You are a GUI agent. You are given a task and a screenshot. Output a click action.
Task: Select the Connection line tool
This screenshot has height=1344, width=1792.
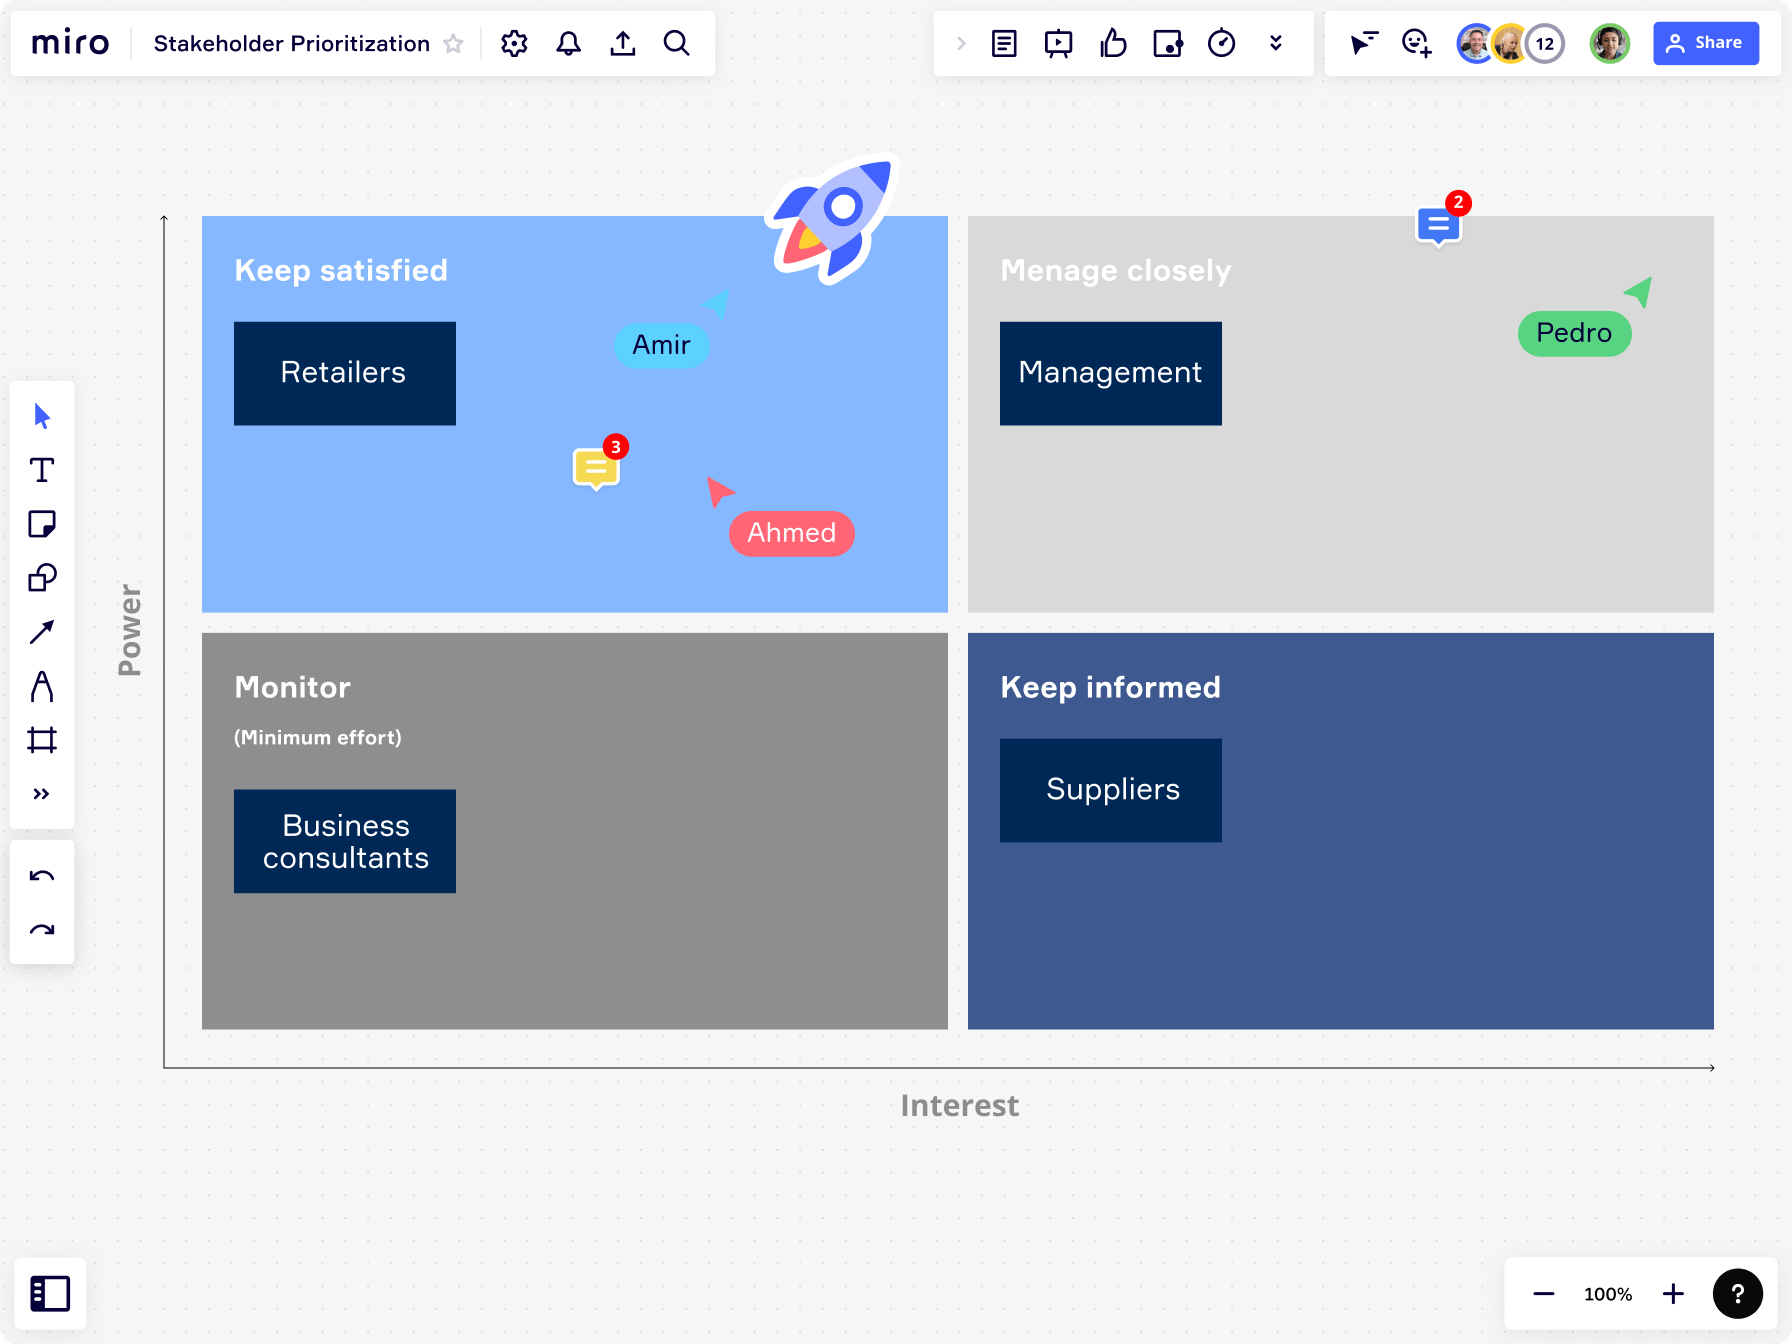click(x=41, y=632)
